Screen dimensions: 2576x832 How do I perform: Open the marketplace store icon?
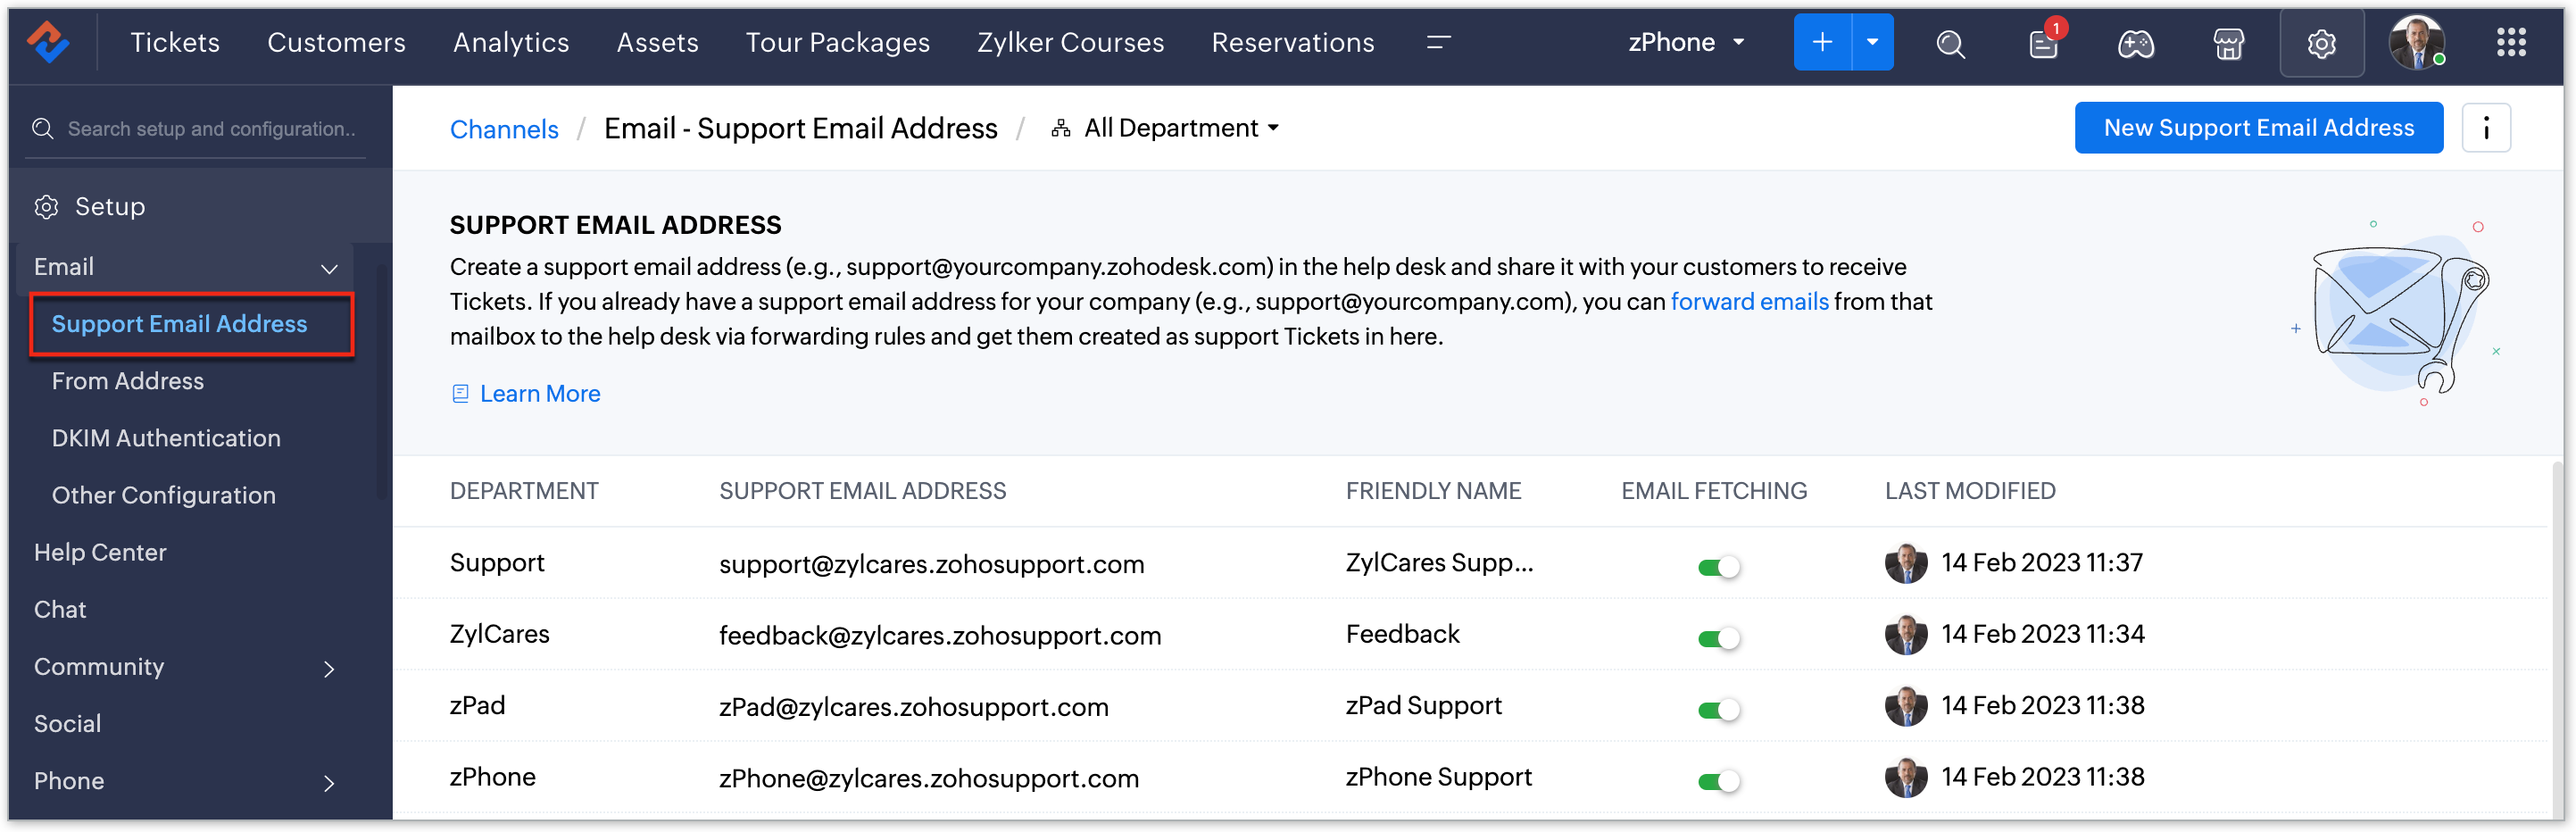click(x=2228, y=43)
